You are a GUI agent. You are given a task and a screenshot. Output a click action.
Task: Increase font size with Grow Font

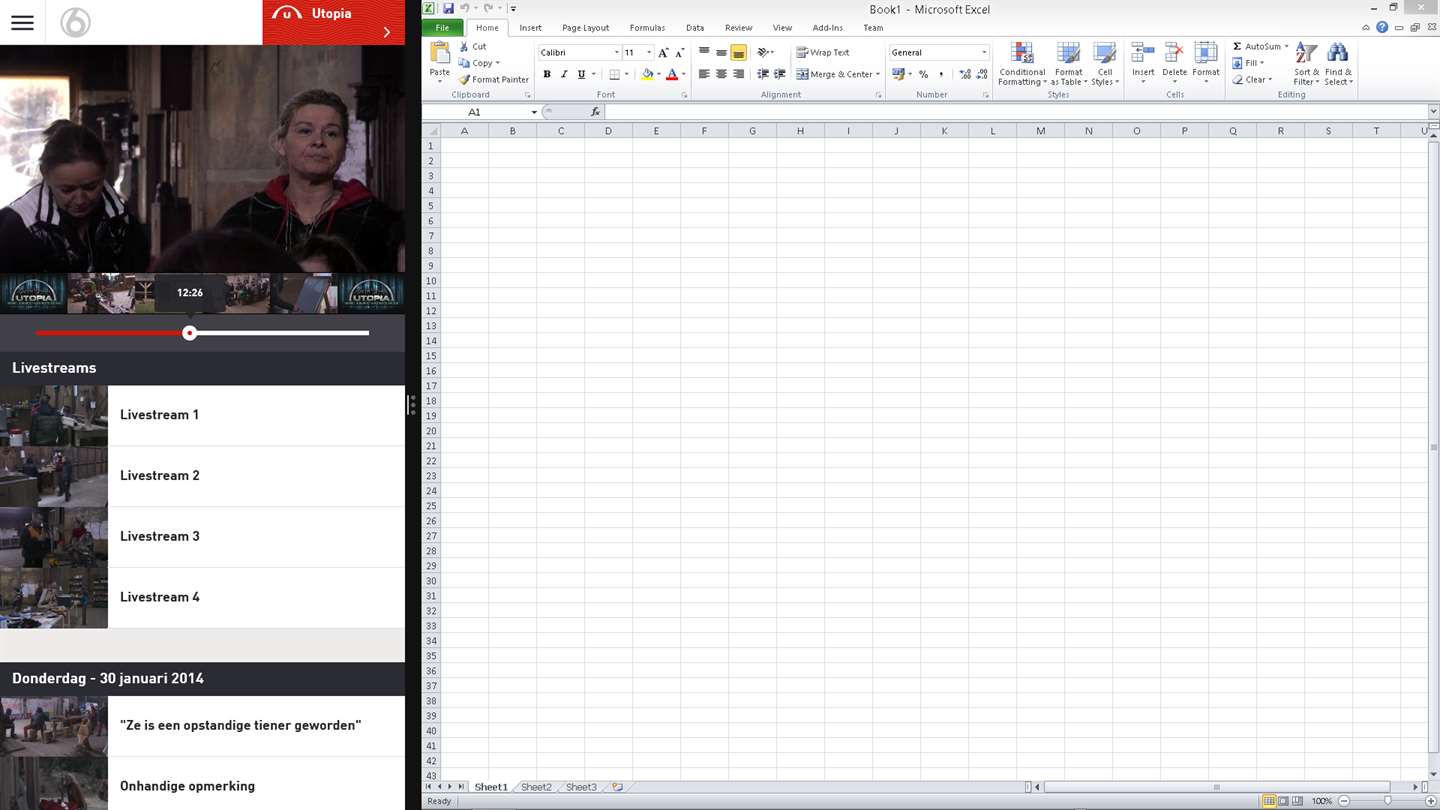[x=662, y=52]
